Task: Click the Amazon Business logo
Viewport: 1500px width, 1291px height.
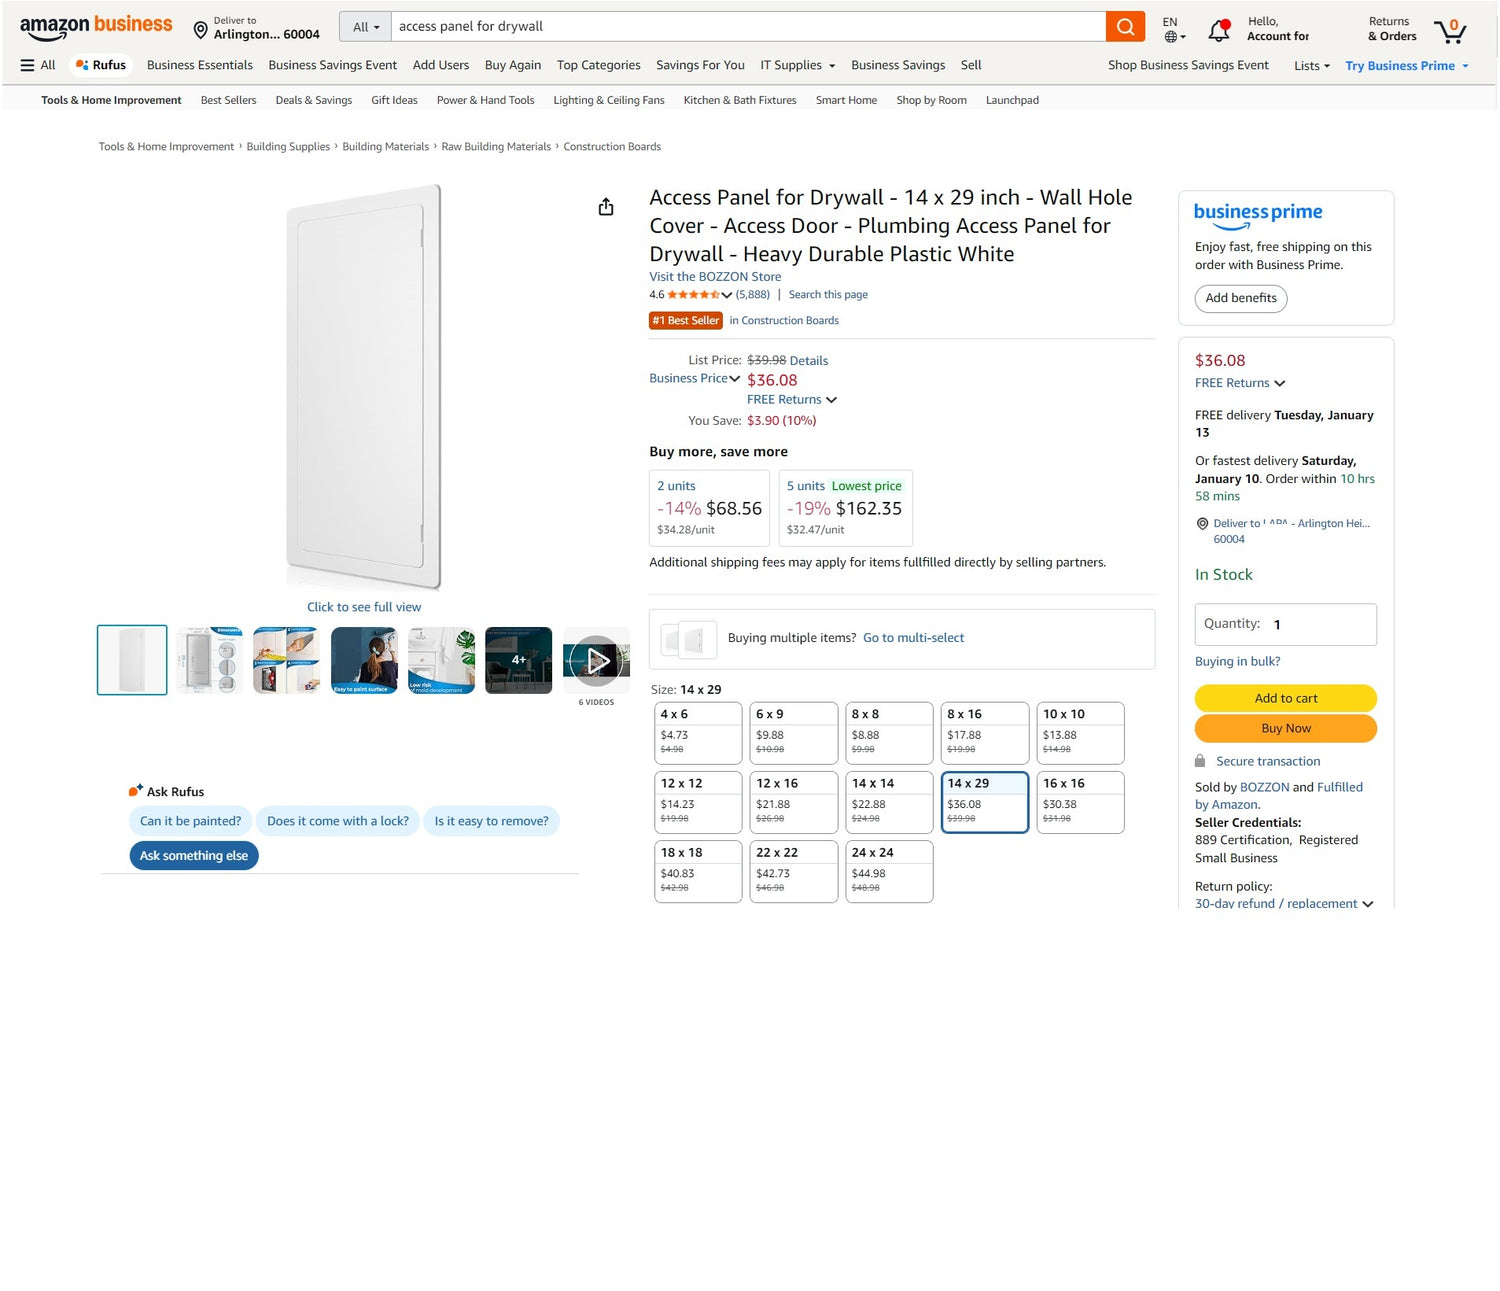Action: click(x=96, y=28)
